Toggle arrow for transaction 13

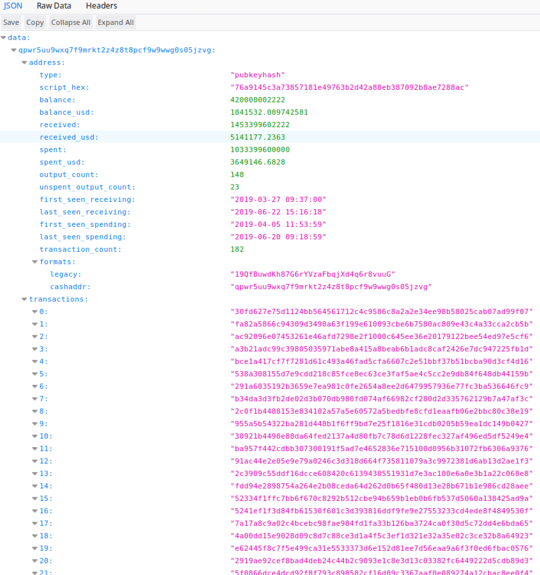click(x=35, y=474)
